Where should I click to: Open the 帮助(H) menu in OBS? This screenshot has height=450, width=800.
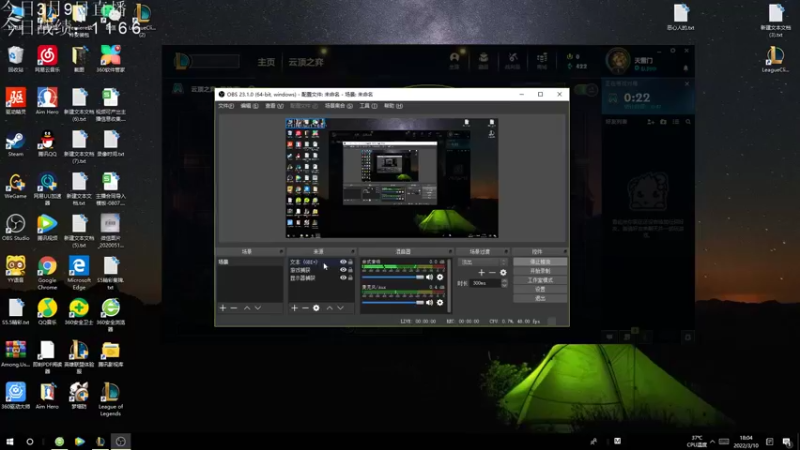(x=393, y=106)
